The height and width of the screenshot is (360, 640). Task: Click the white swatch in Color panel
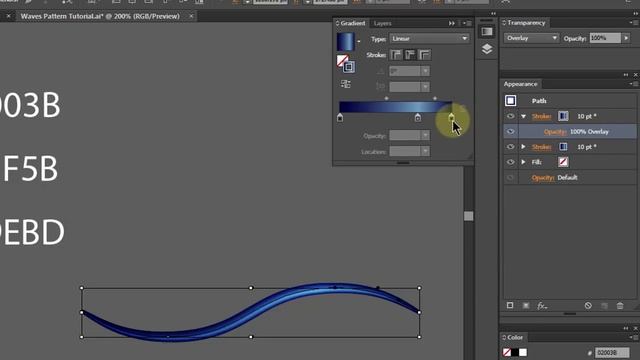(x=523, y=352)
